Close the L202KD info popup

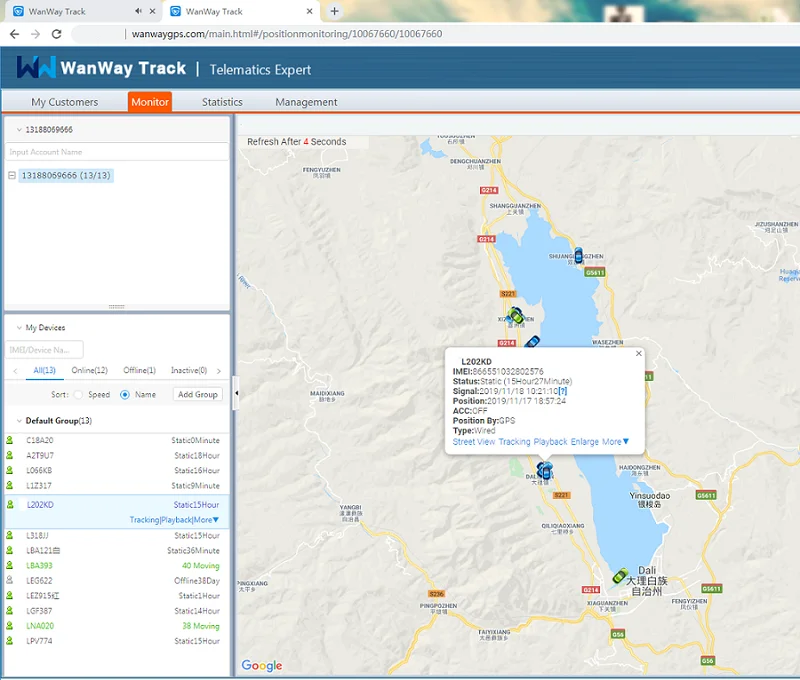pyautogui.click(x=638, y=354)
